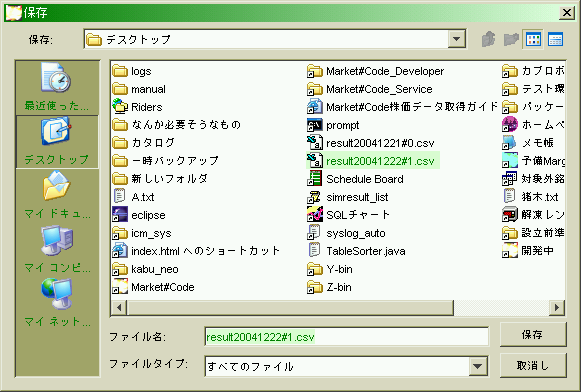The height and width of the screenshot is (392, 581).
Task: Click the file list horizontal scrollbar thumb
Action: pyautogui.click(x=290, y=308)
